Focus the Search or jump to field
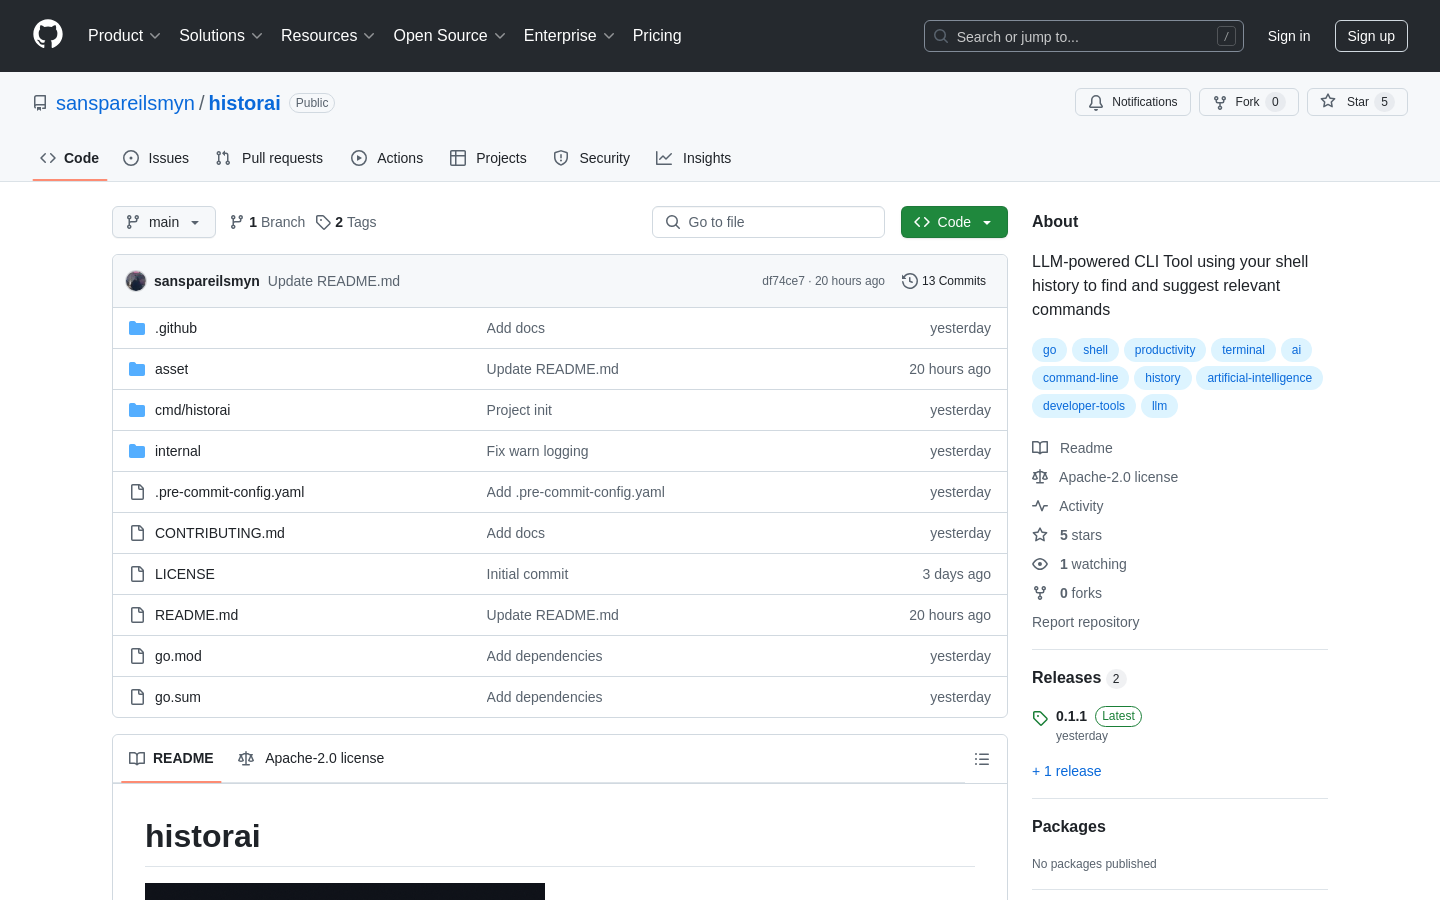 1084,36
